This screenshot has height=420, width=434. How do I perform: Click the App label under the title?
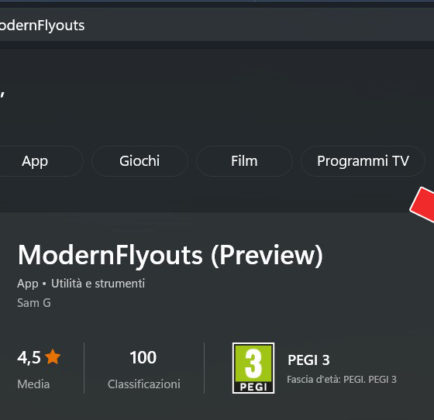coord(28,284)
